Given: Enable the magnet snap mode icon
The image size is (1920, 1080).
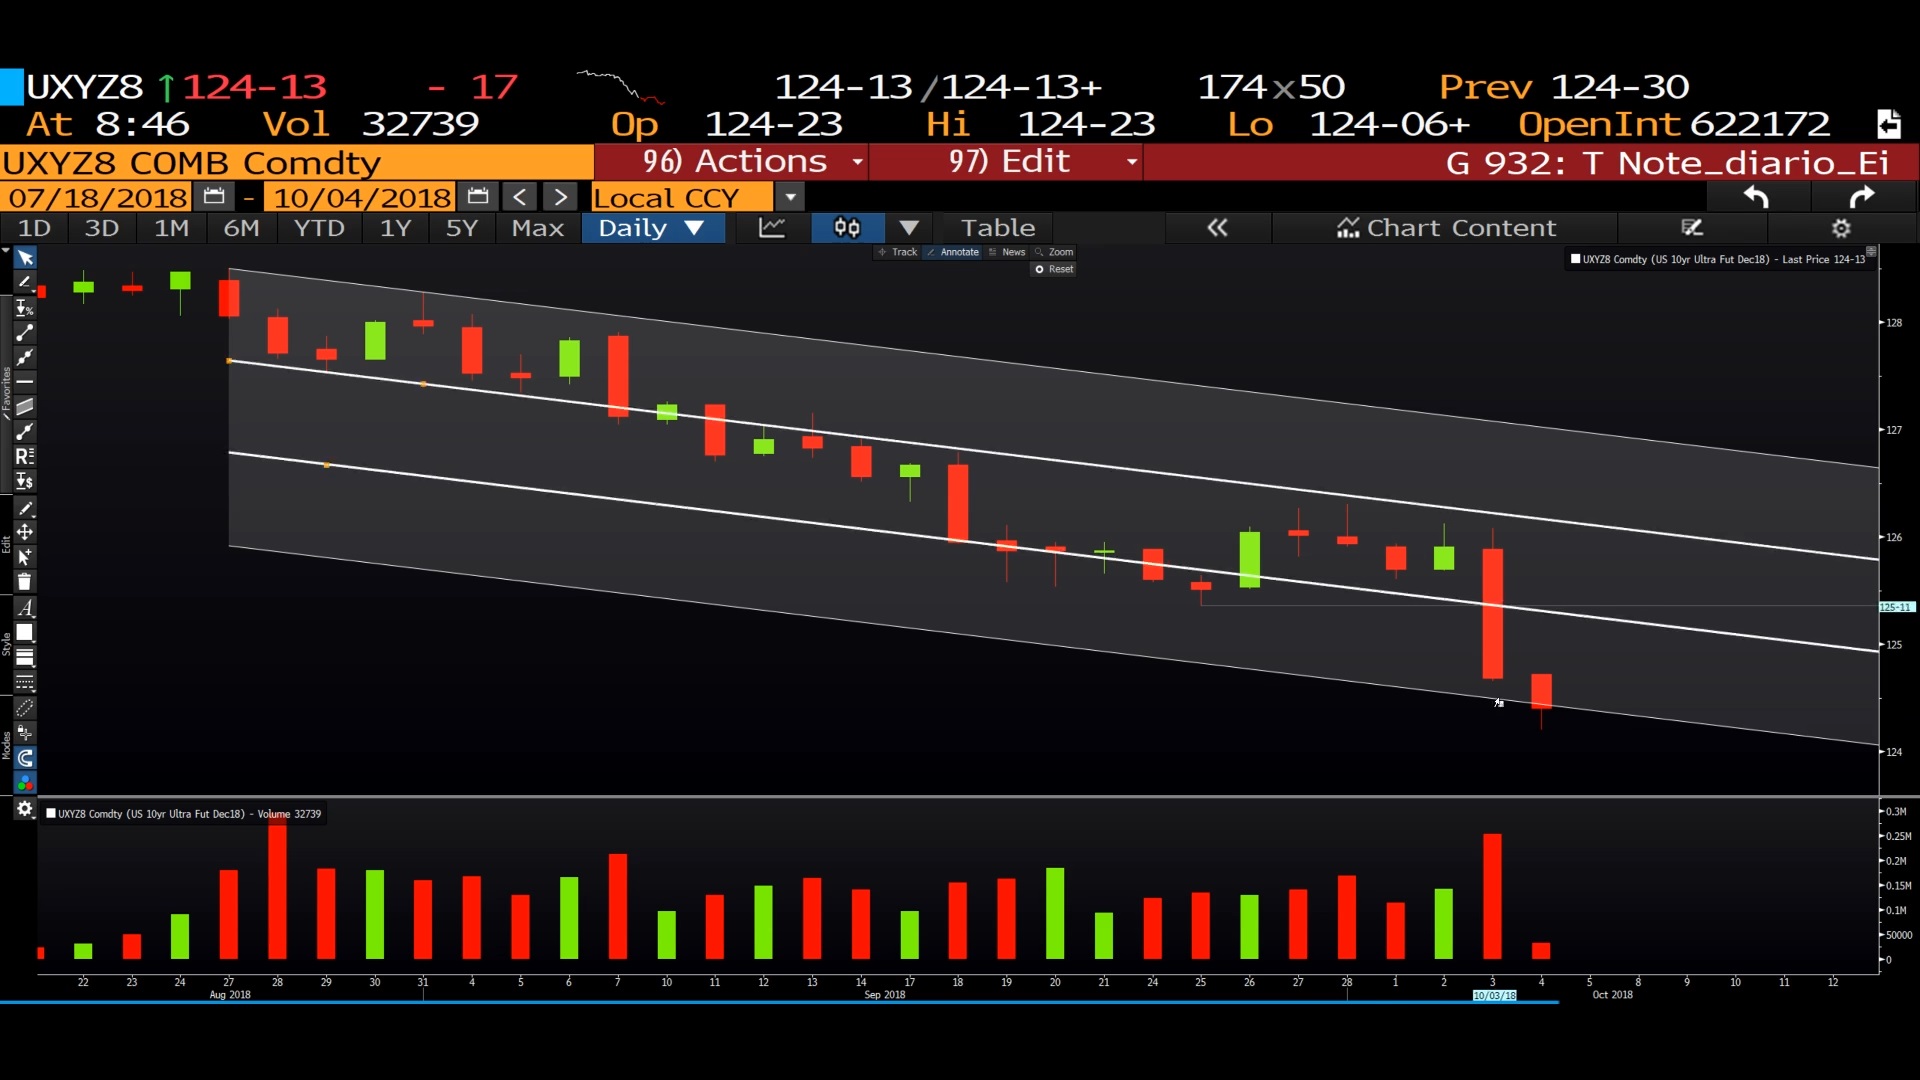Looking at the screenshot, I should tap(25, 758).
